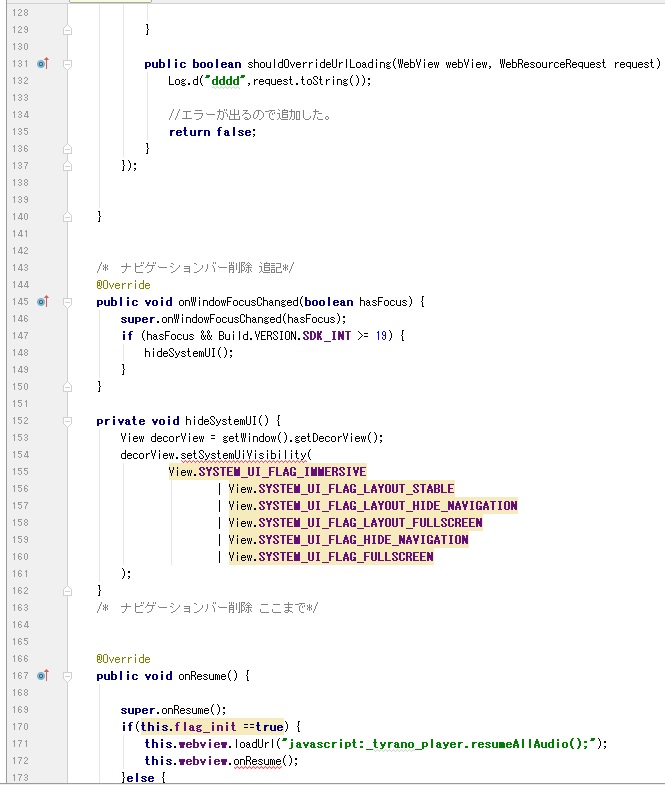Viewport: 665px width, 785px height.
Task: Collapse fold marker at line 129
Action: pyautogui.click(x=68, y=31)
